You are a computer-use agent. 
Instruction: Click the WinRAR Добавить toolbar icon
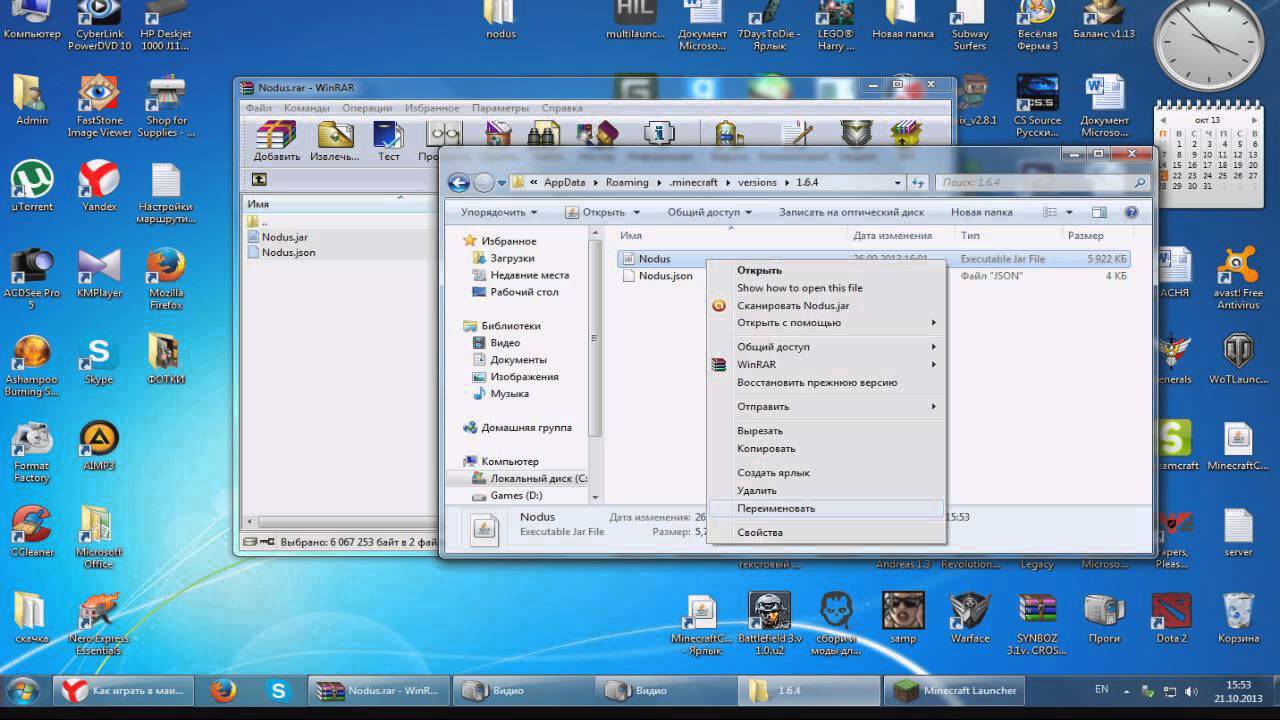click(276, 140)
